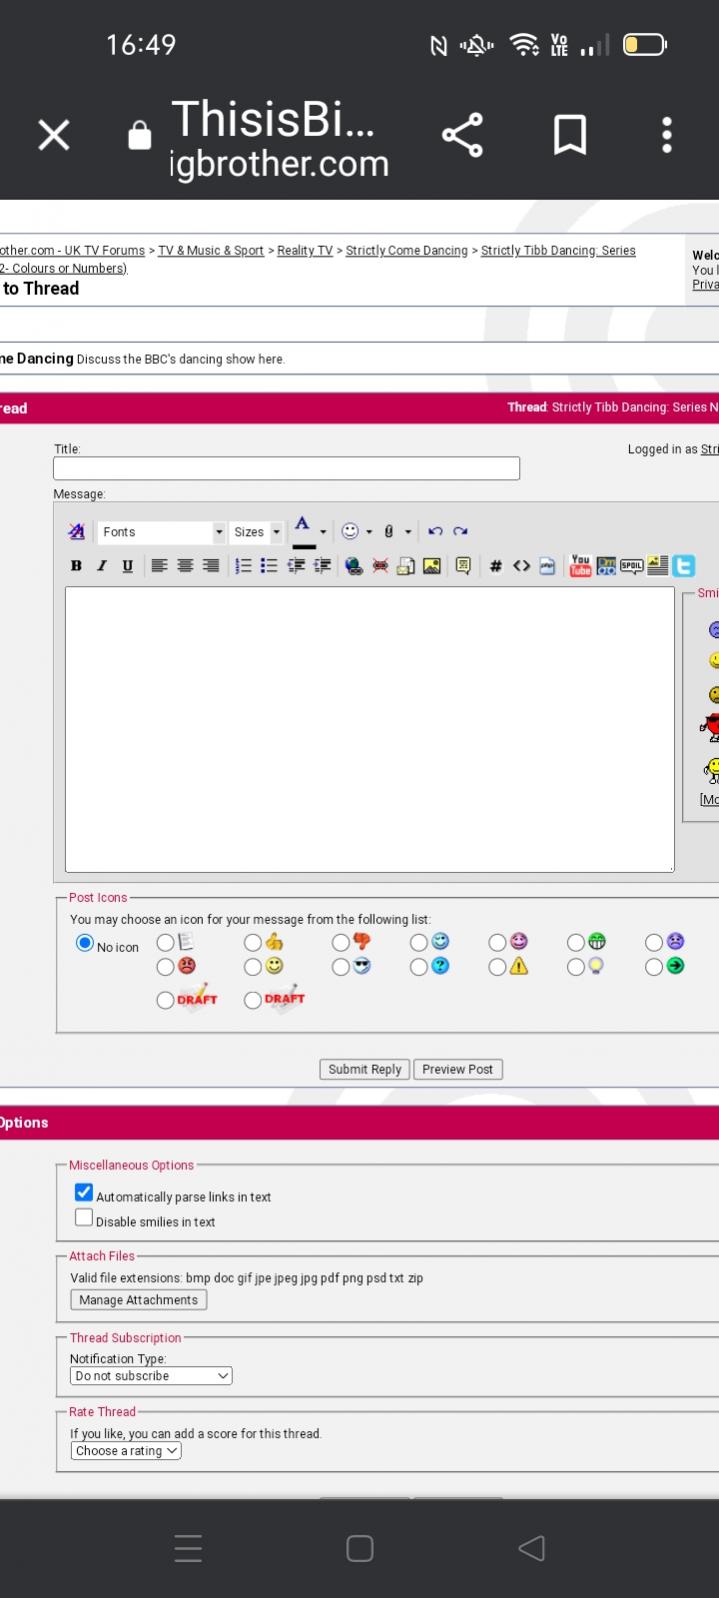The height and width of the screenshot is (1598, 719).
Task: Enable "Disable smilies in text" checkbox
Action: pyautogui.click(x=84, y=1217)
